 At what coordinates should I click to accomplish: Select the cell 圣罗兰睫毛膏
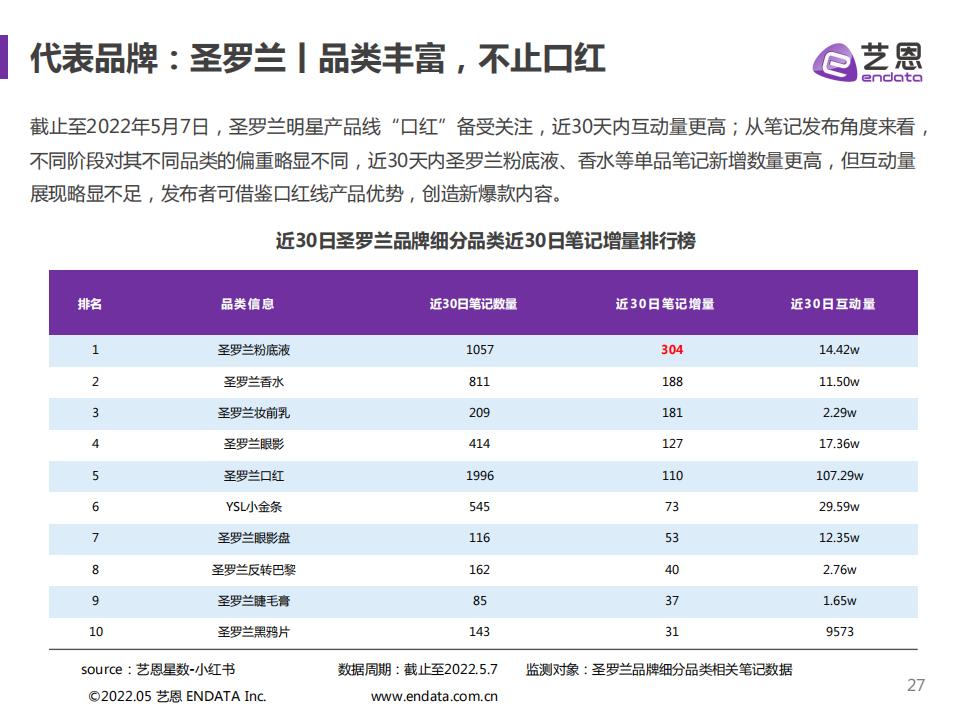253,601
